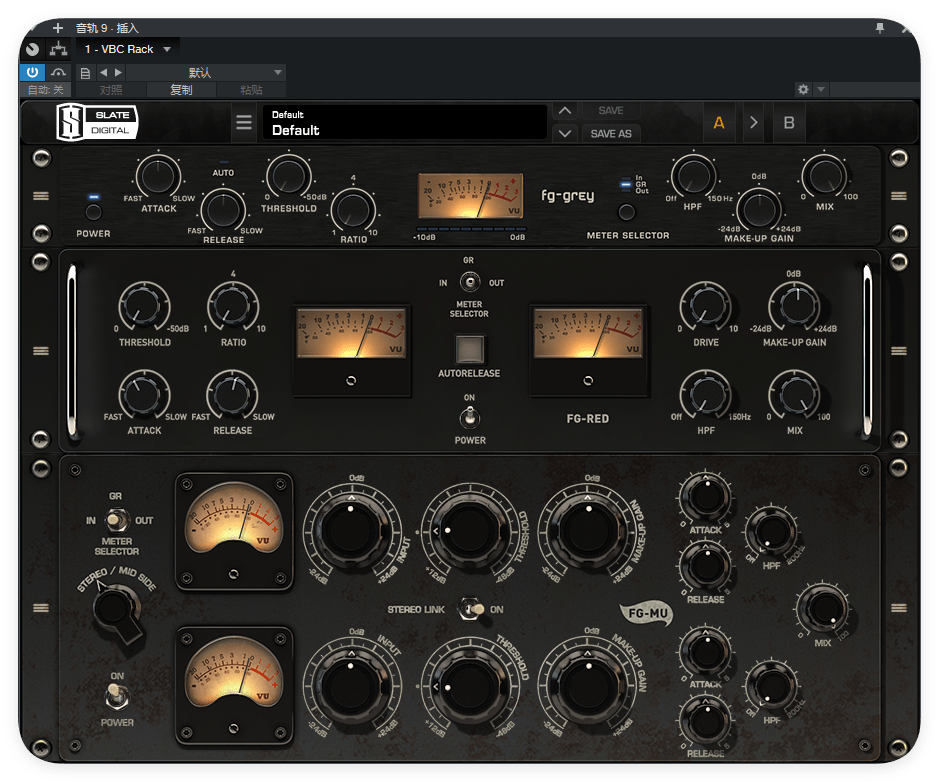
Task: Click the FG-Red RELEASE knob
Action: pyautogui.click(x=233, y=395)
